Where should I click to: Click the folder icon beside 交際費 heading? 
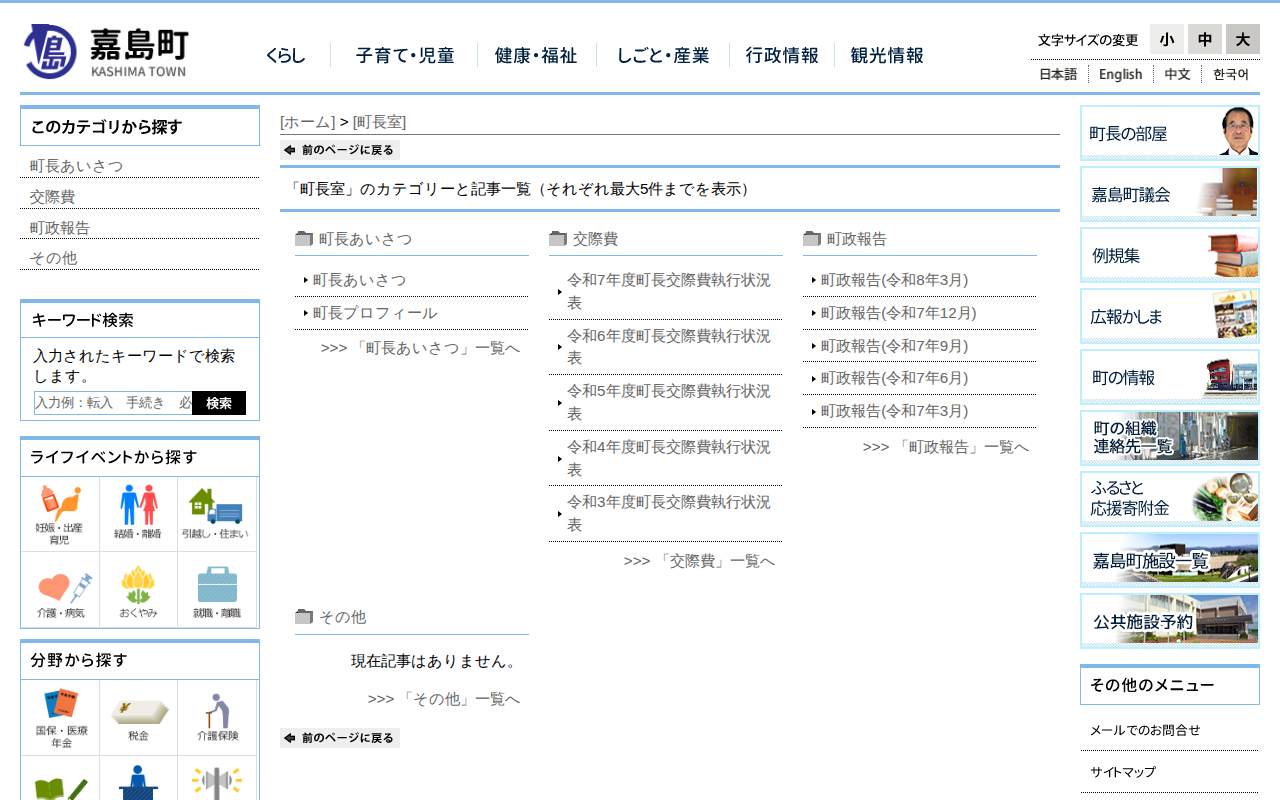tap(558, 239)
